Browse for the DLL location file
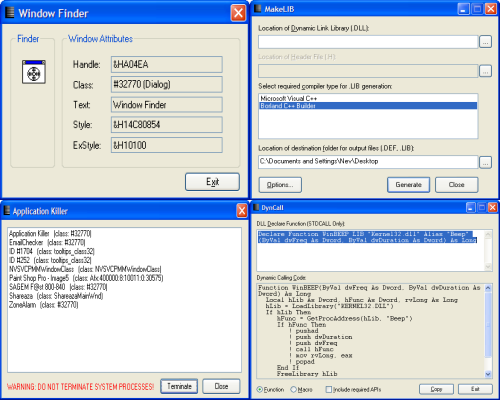This screenshot has height=400, width=500. click(485, 42)
